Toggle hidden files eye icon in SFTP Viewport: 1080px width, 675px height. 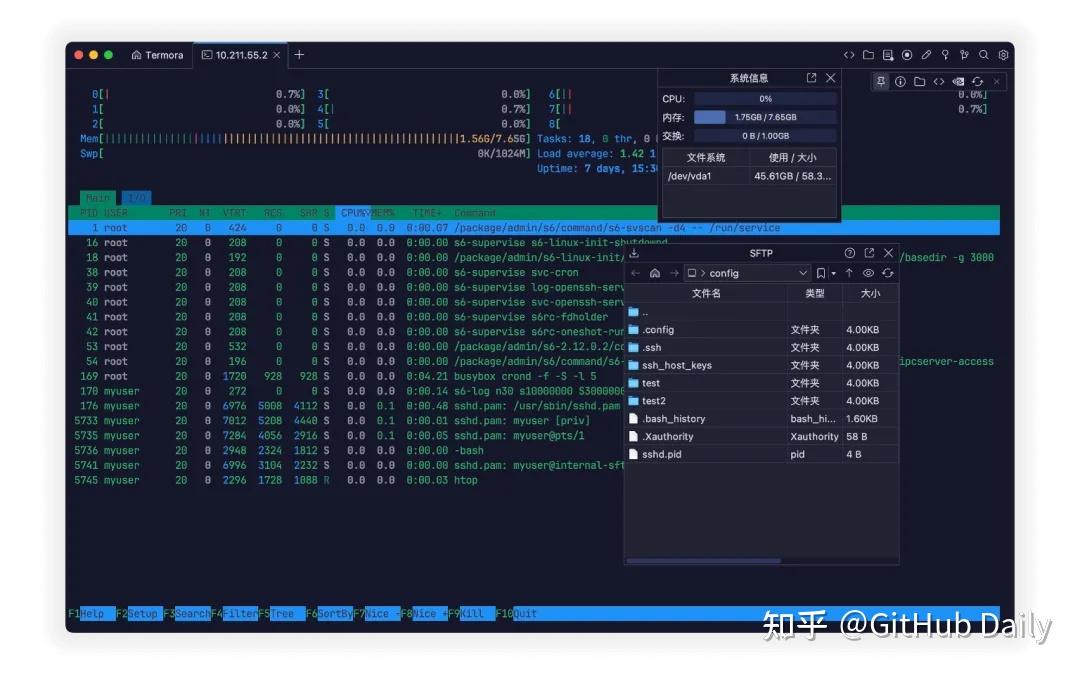tap(869, 273)
